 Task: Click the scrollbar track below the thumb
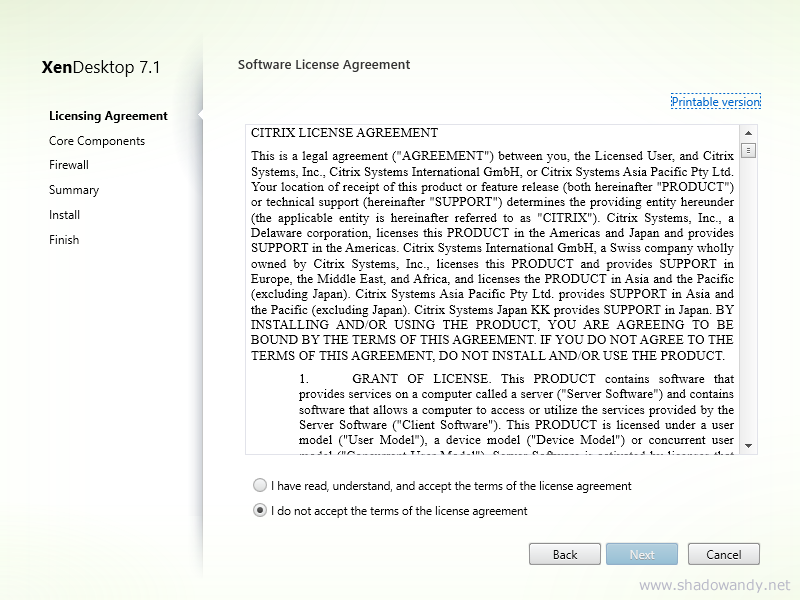point(748,298)
